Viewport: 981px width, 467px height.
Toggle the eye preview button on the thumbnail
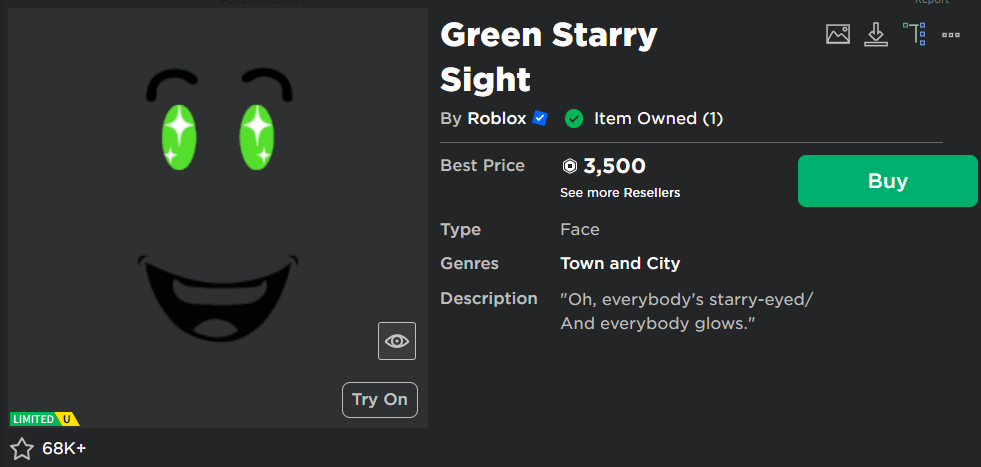click(x=397, y=341)
